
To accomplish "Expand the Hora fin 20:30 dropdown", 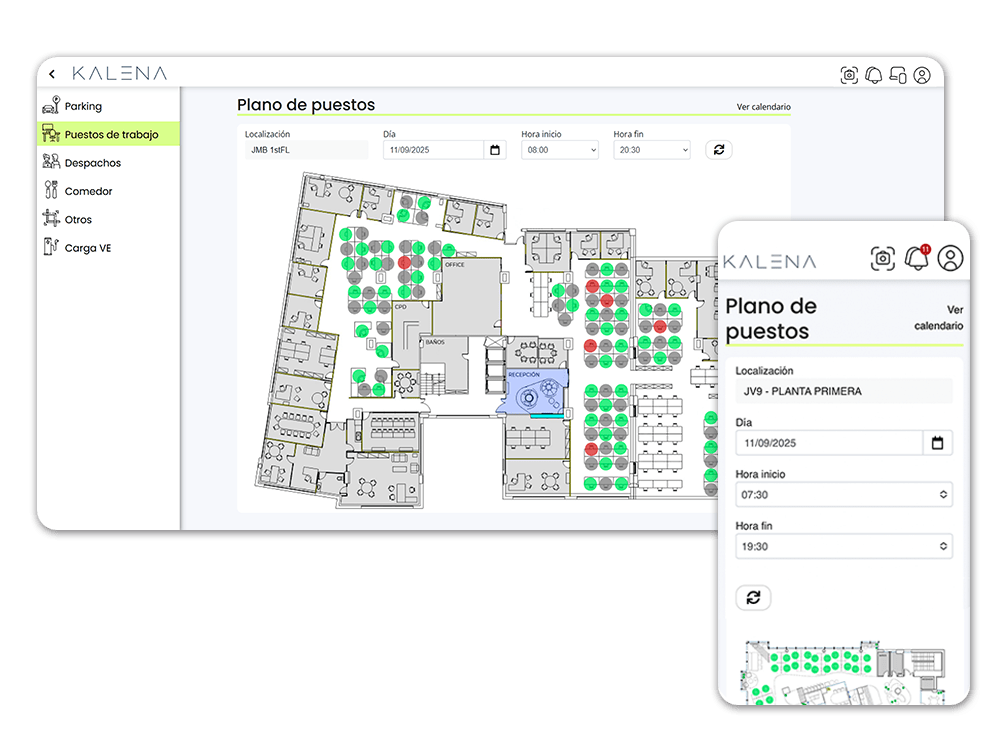I will 652,150.
